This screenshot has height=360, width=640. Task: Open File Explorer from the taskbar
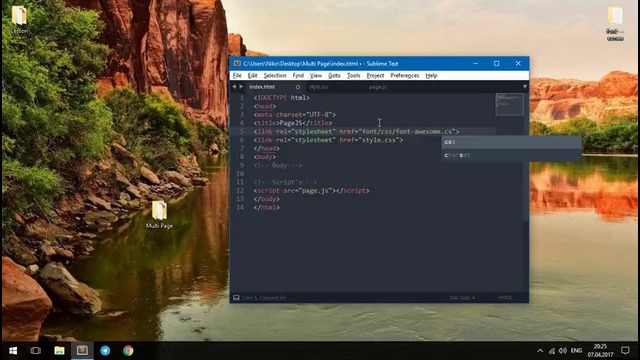tap(59, 351)
